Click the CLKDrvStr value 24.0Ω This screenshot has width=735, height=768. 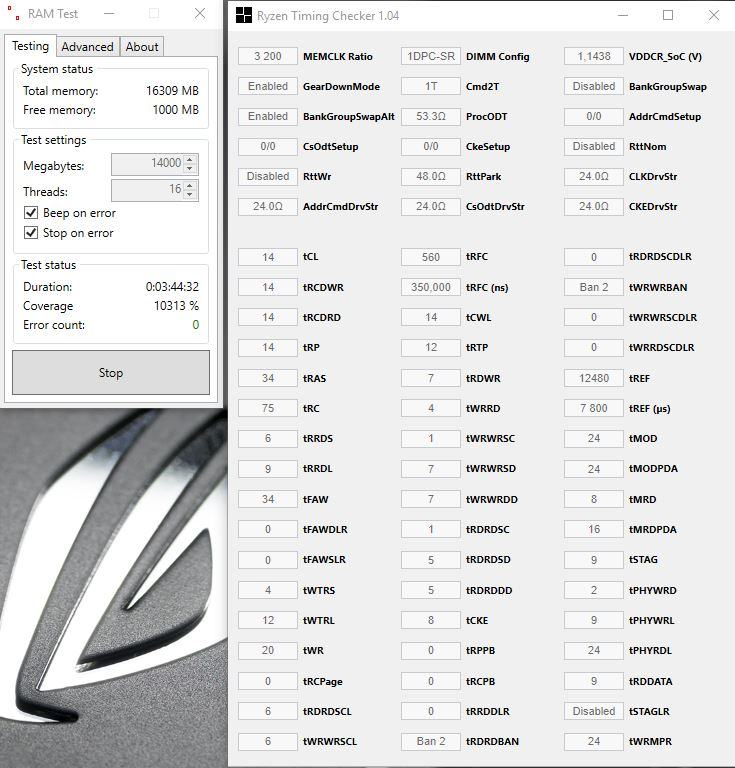point(594,176)
